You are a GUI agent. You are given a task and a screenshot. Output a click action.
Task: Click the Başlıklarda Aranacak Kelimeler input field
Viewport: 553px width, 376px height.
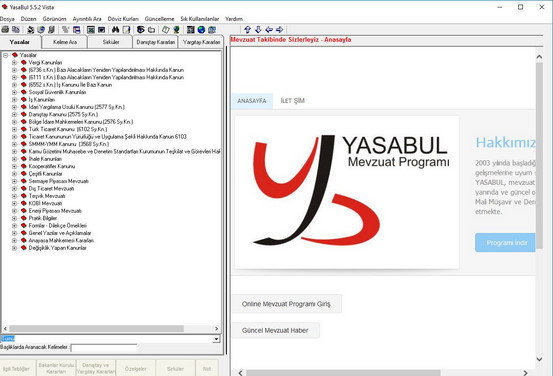[104, 347]
